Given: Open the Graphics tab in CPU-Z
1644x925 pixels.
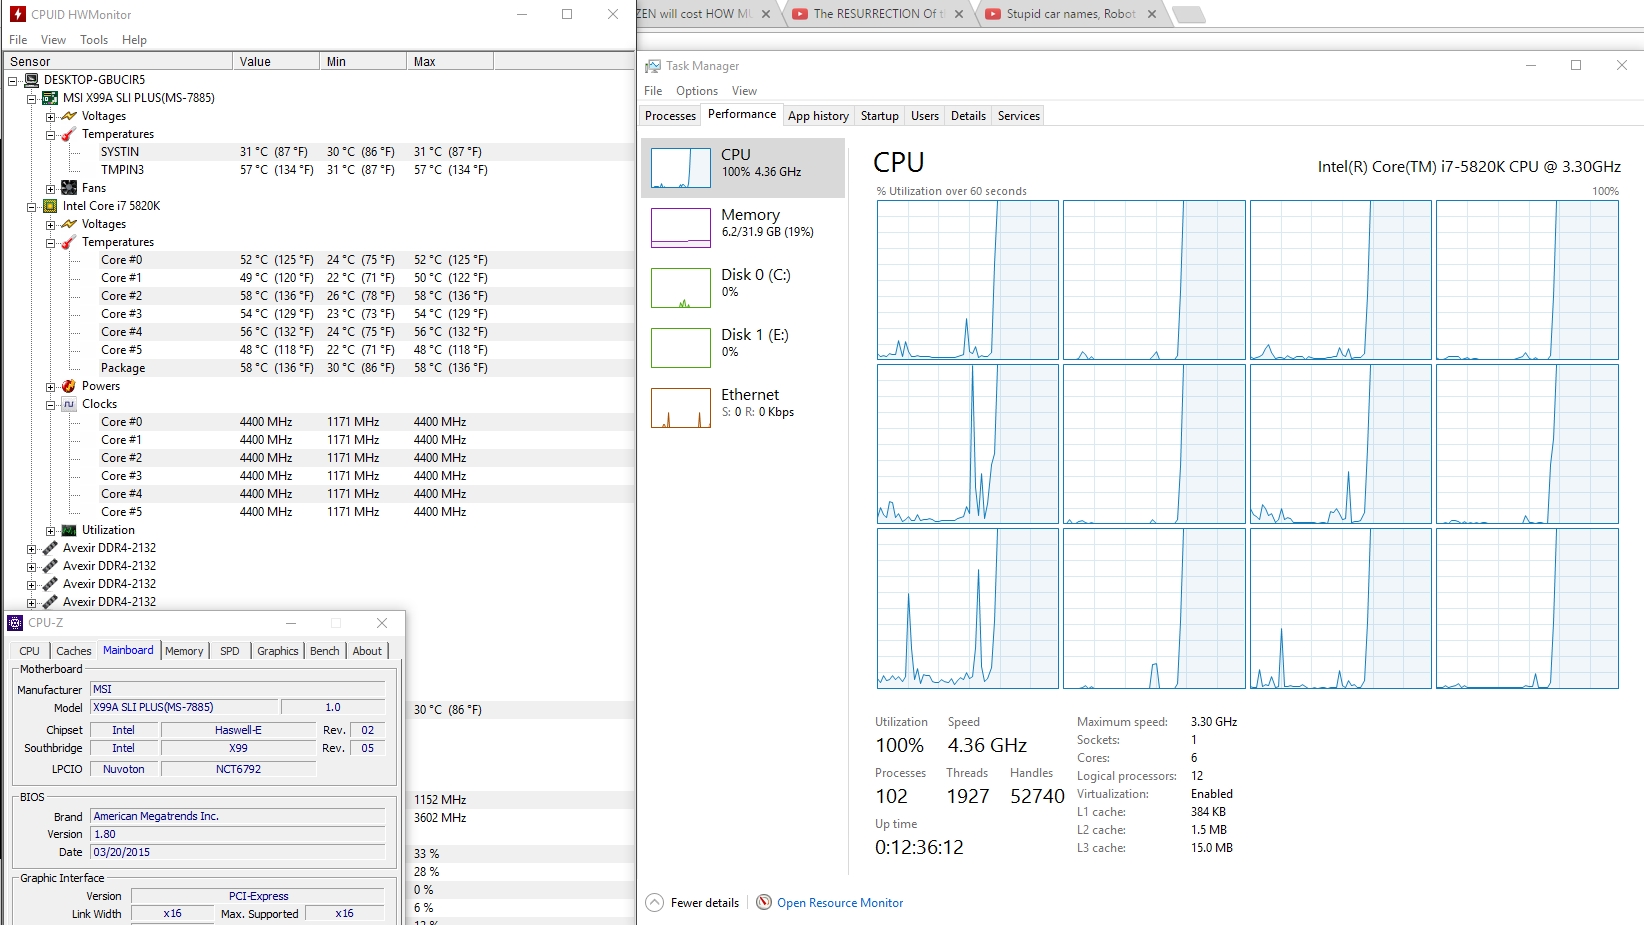Looking at the screenshot, I should pyautogui.click(x=278, y=651).
